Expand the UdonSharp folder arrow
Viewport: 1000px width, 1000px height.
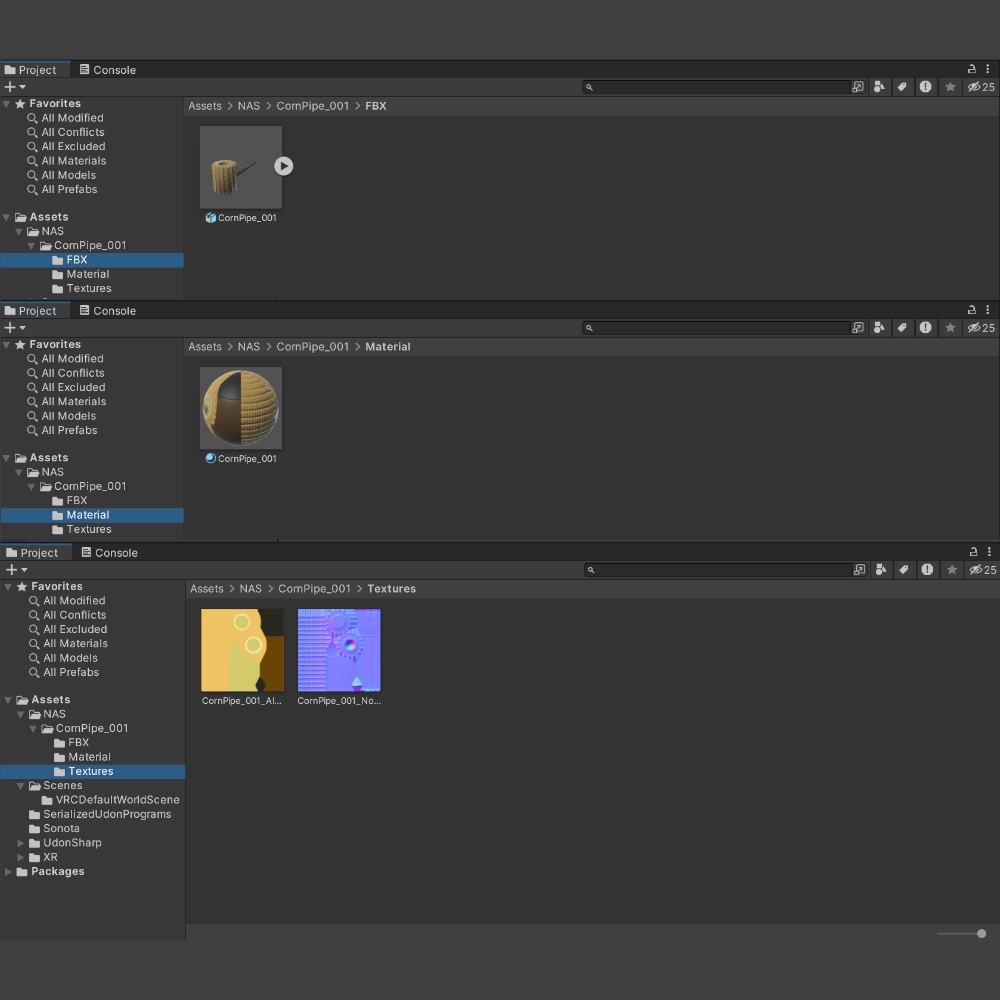(x=20, y=843)
